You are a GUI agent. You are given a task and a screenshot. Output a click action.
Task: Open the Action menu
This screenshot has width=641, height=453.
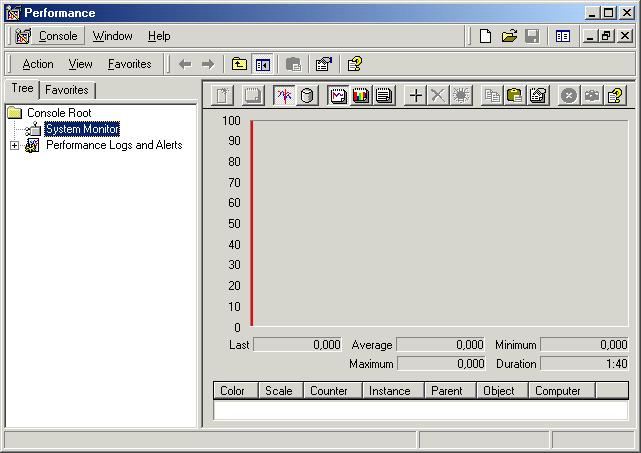point(38,64)
